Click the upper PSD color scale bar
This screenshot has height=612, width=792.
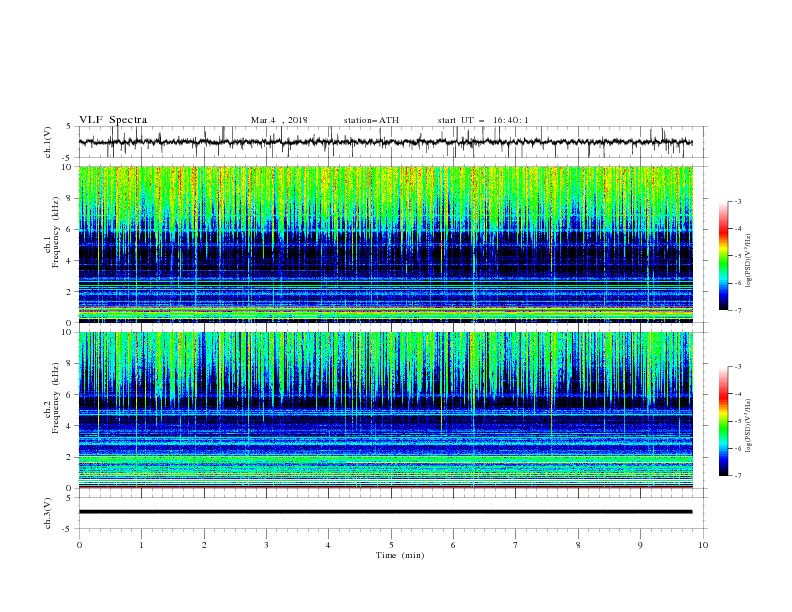(x=723, y=256)
